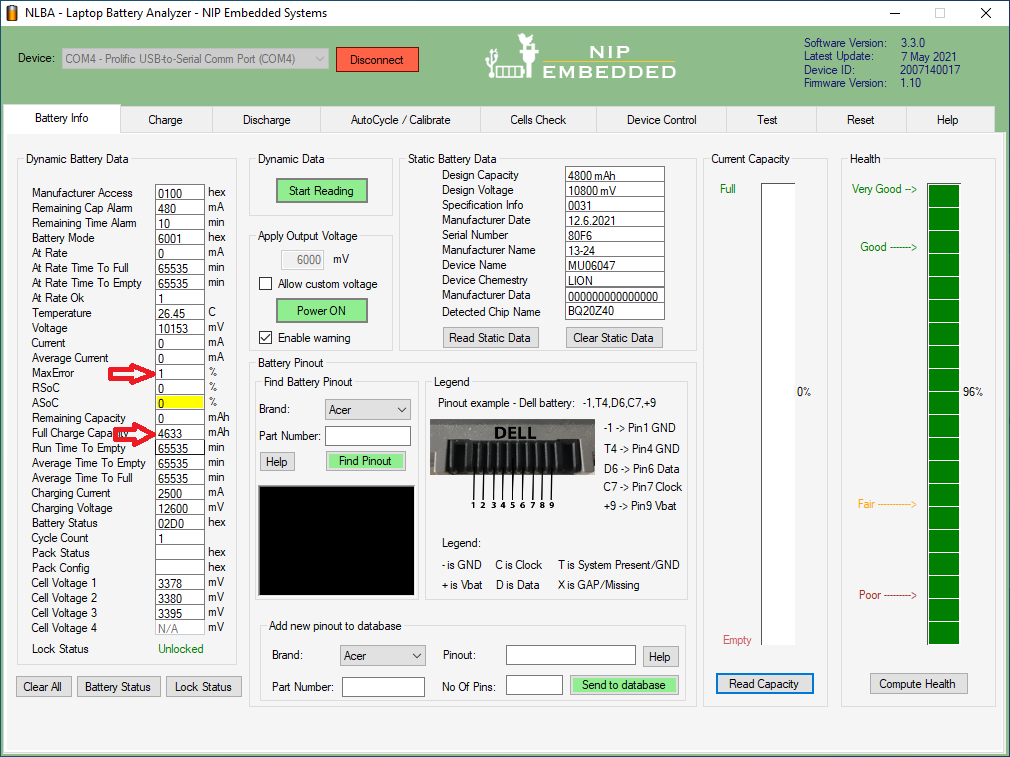Click the Serial Number value 80F6
1010x757 pixels.
(x=615, y=235)
